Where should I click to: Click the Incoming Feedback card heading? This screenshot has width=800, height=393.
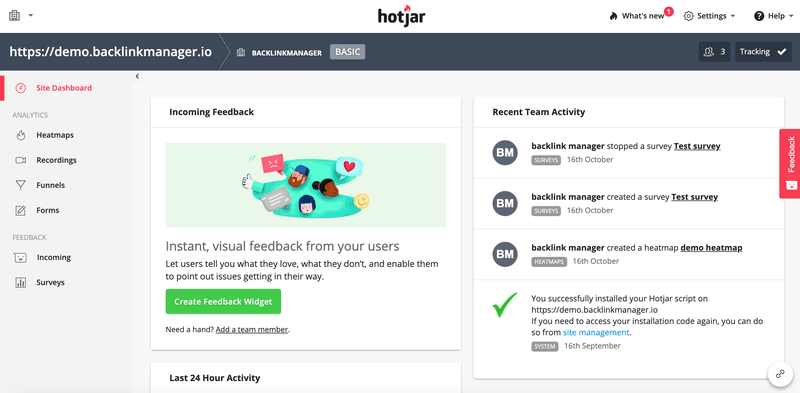coord(212,112)
